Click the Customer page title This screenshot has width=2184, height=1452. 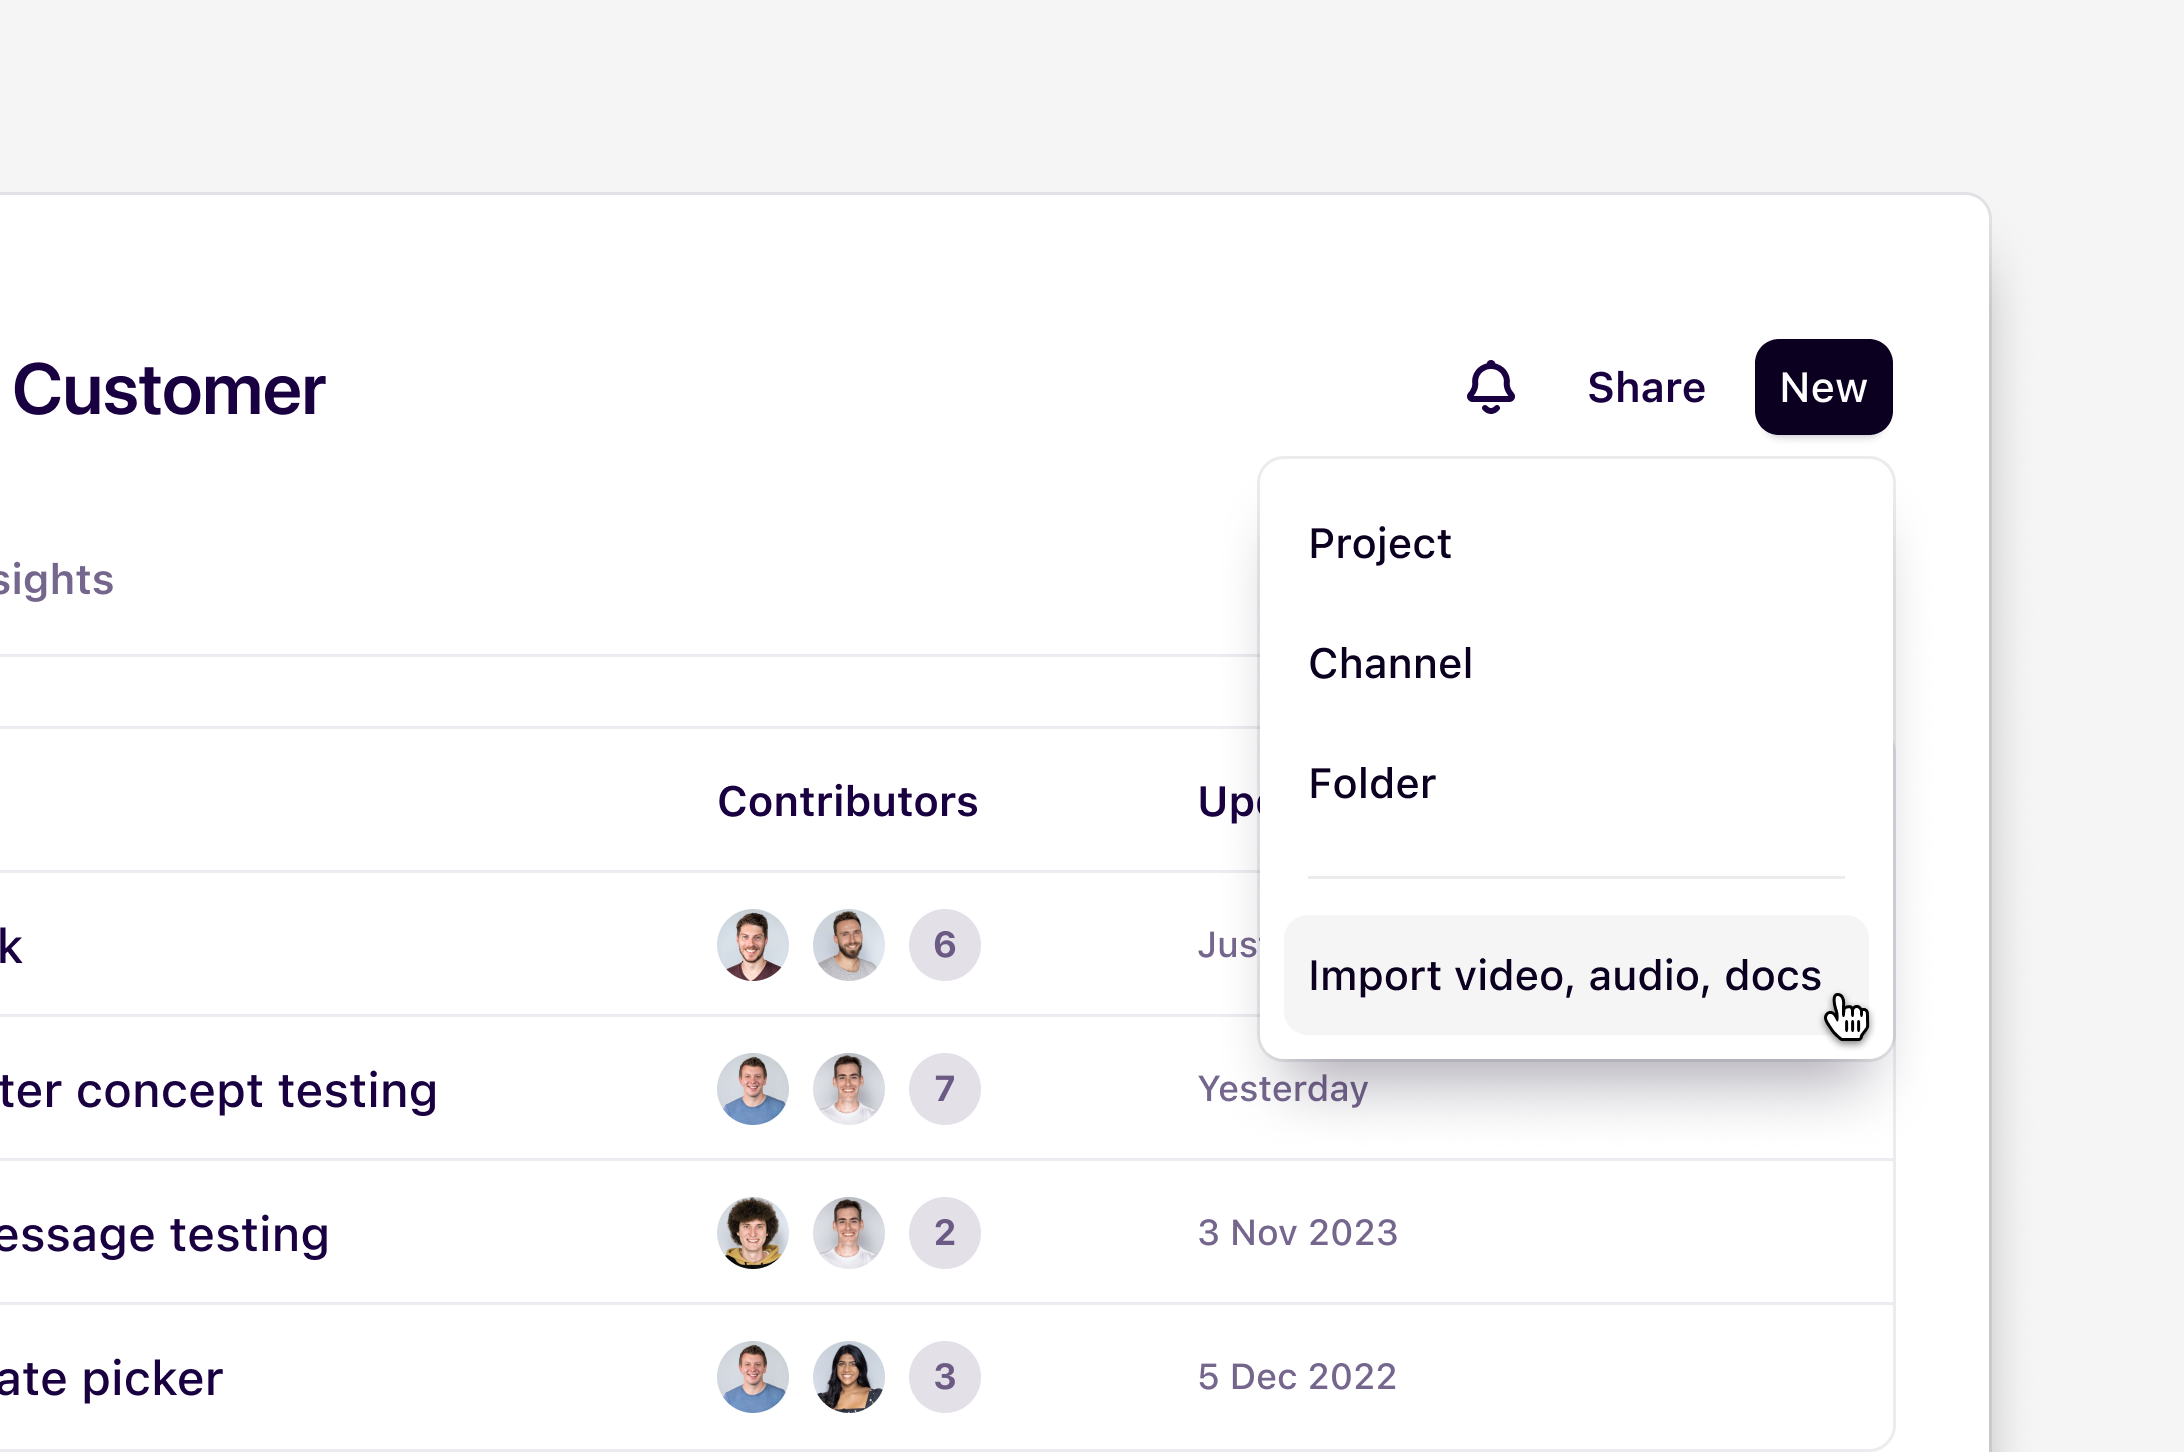point(168,390)
